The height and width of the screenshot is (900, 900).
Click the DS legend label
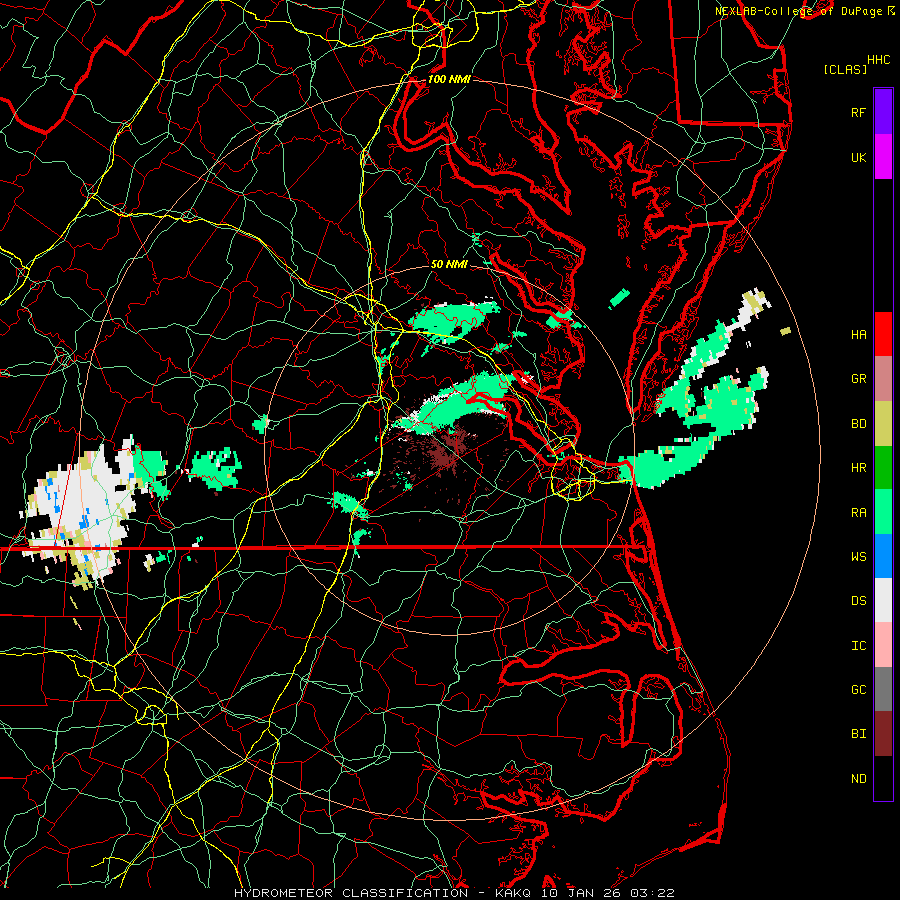(858, 601)
